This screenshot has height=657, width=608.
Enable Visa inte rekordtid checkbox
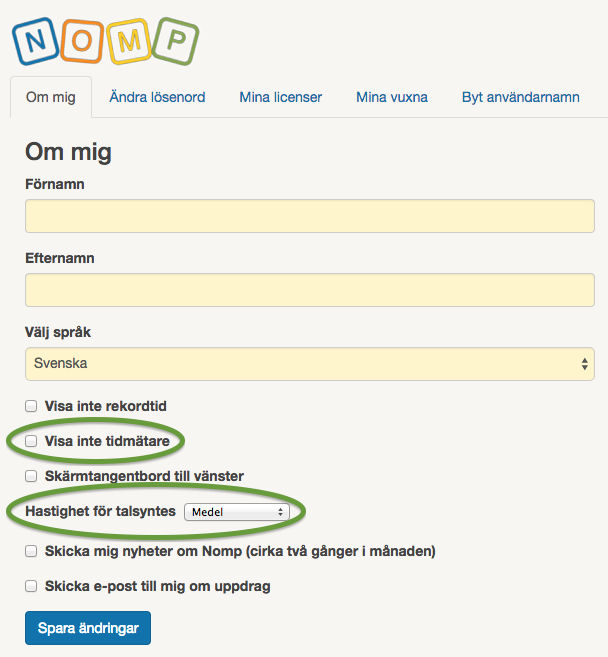coord(31,406)
